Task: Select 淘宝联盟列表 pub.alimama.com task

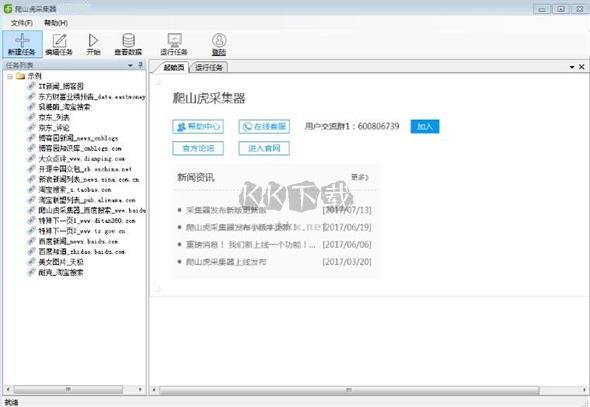Action: tap(87, 200)
